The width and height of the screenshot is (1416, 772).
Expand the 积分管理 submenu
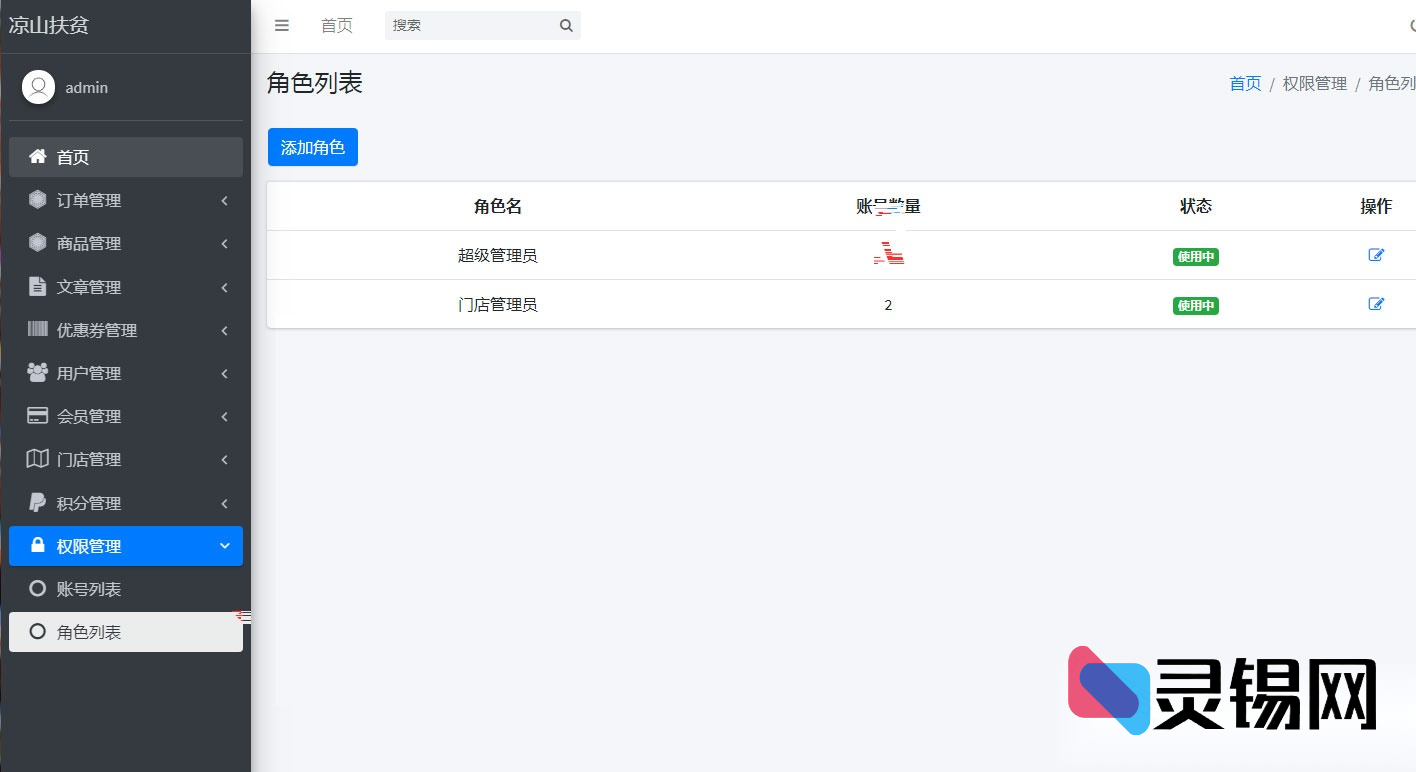click(126, 503)
